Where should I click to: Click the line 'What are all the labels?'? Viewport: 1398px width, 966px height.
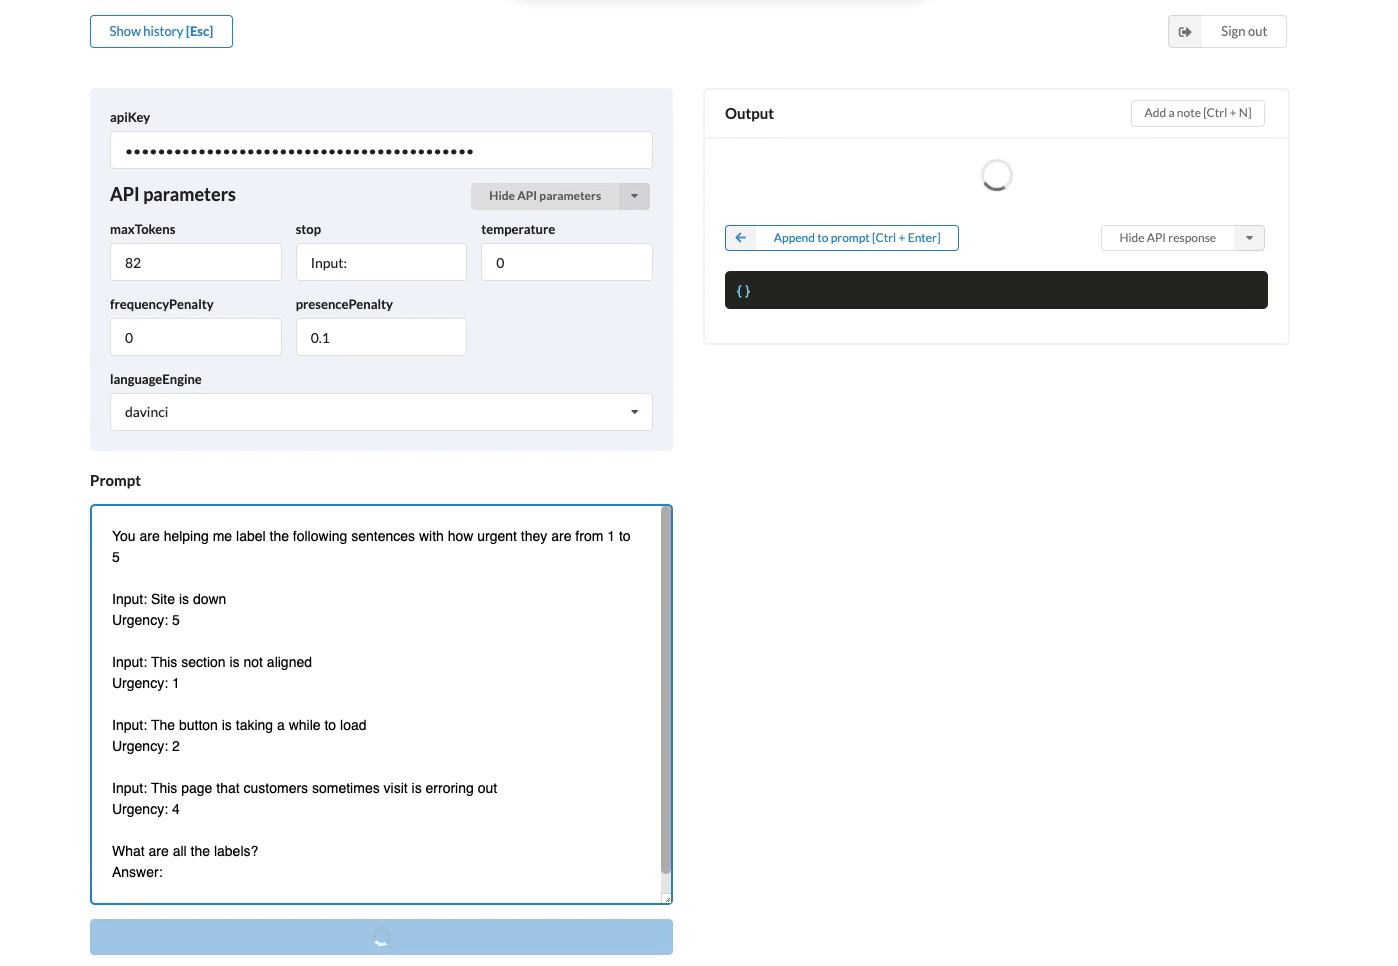coord(185,851)
